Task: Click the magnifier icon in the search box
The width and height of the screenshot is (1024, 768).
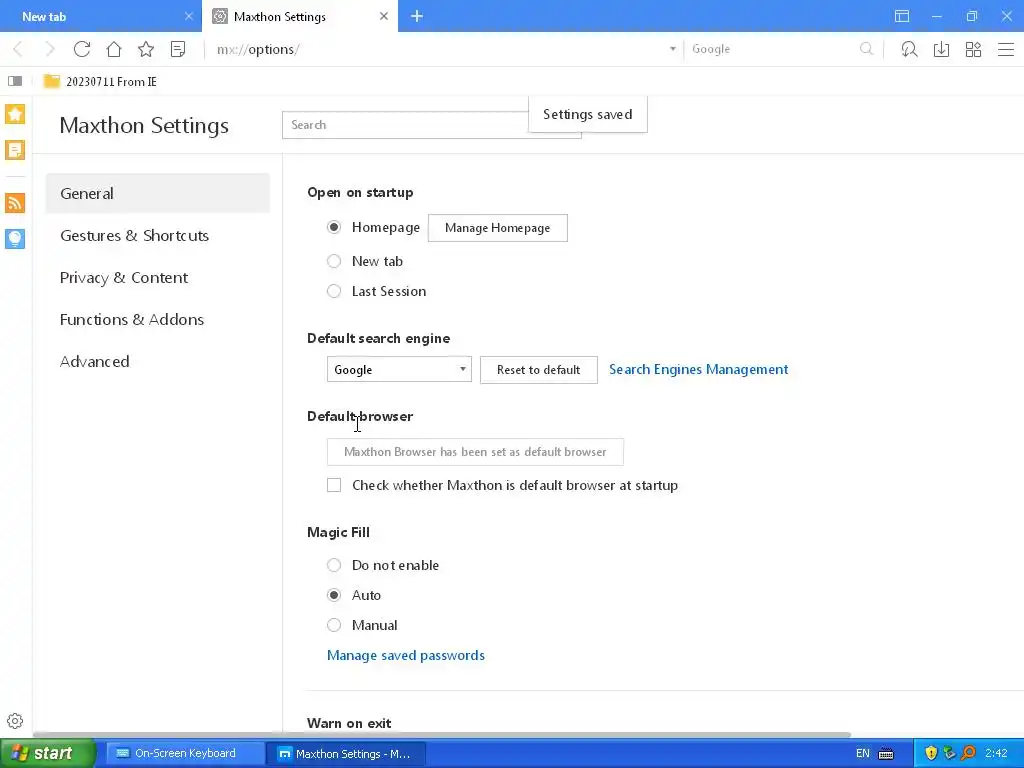Action: pos(866,49)
